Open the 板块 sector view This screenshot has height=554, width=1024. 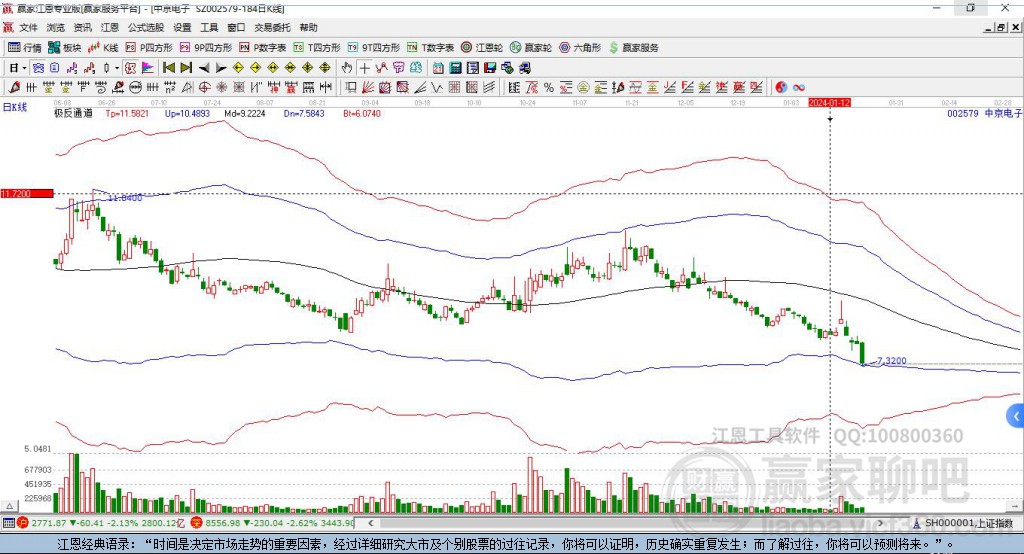pos(64,48)
